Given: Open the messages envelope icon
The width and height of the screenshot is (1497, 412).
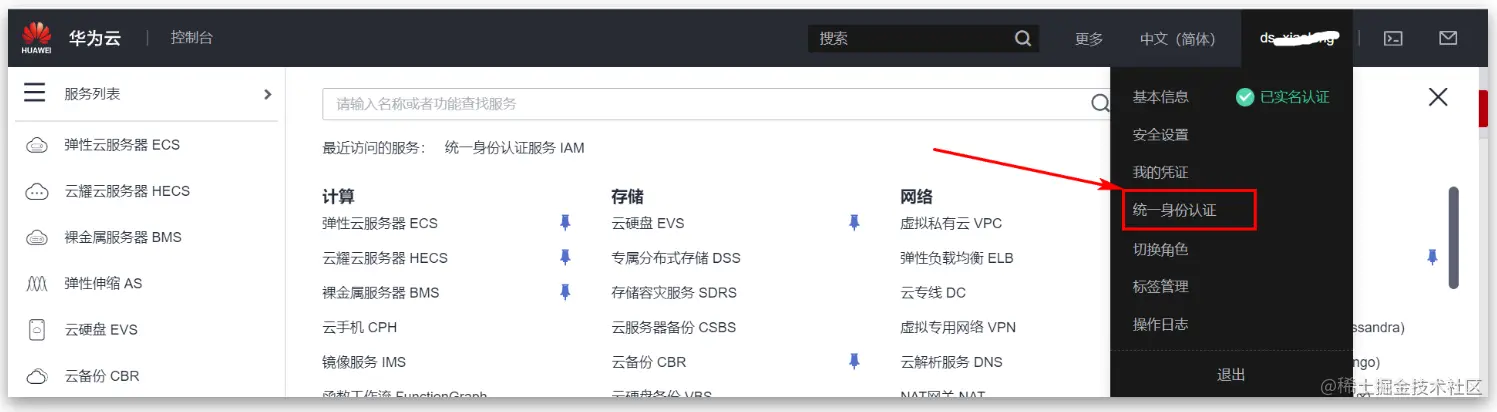Looking at the screenshot, I should point(1448,38).
